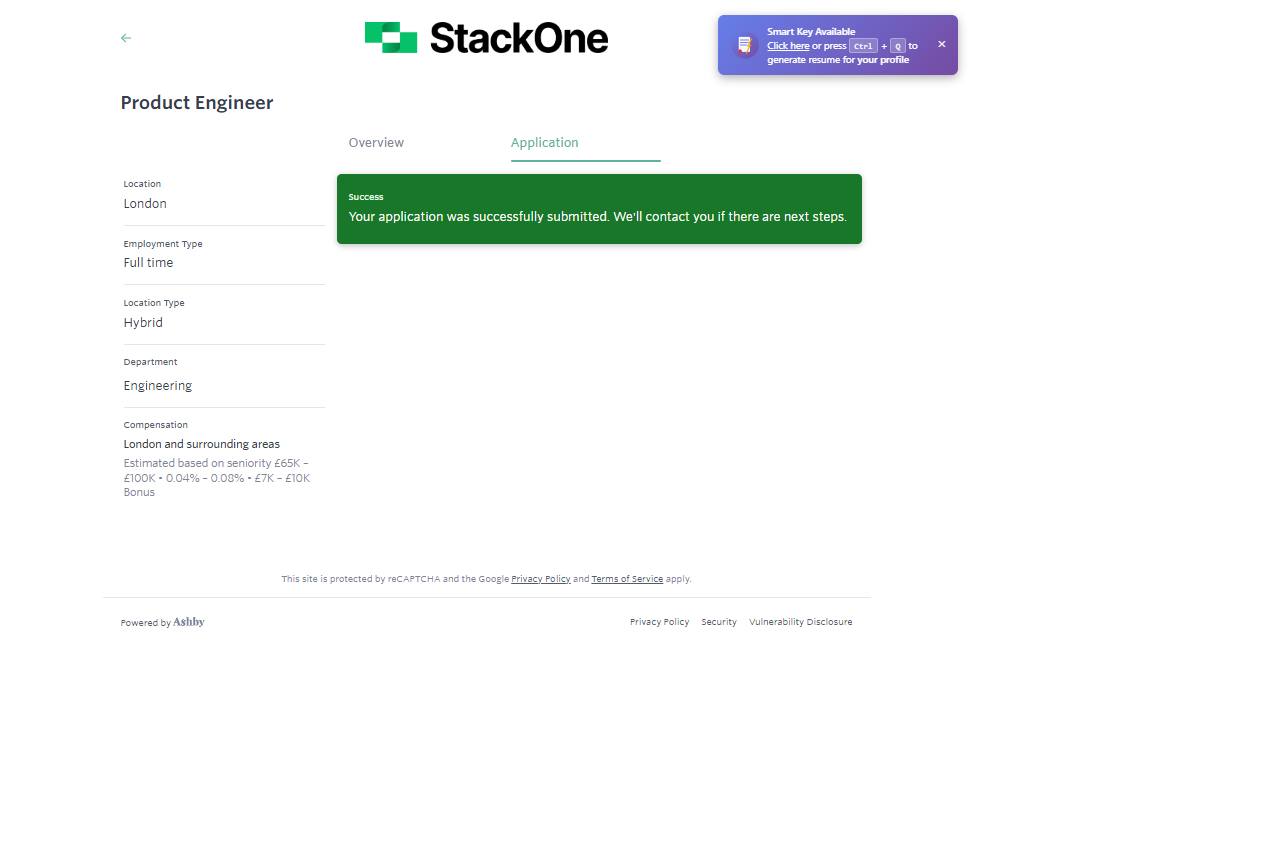Open the Security footer link
This screenshot has width=1277, height=864.
coord(719,622)
